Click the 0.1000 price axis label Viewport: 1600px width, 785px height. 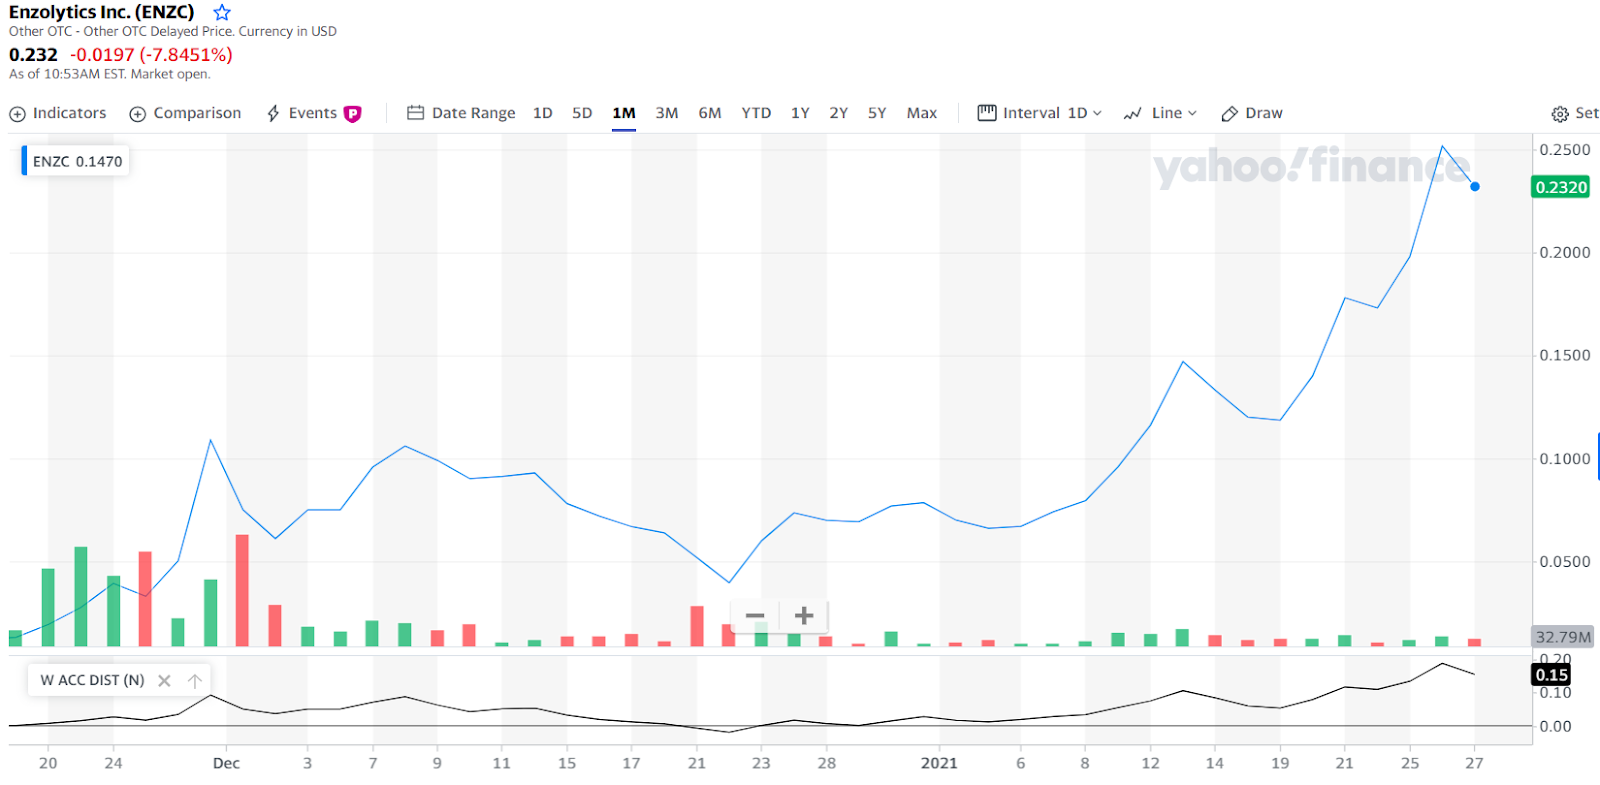[1565, 459]
